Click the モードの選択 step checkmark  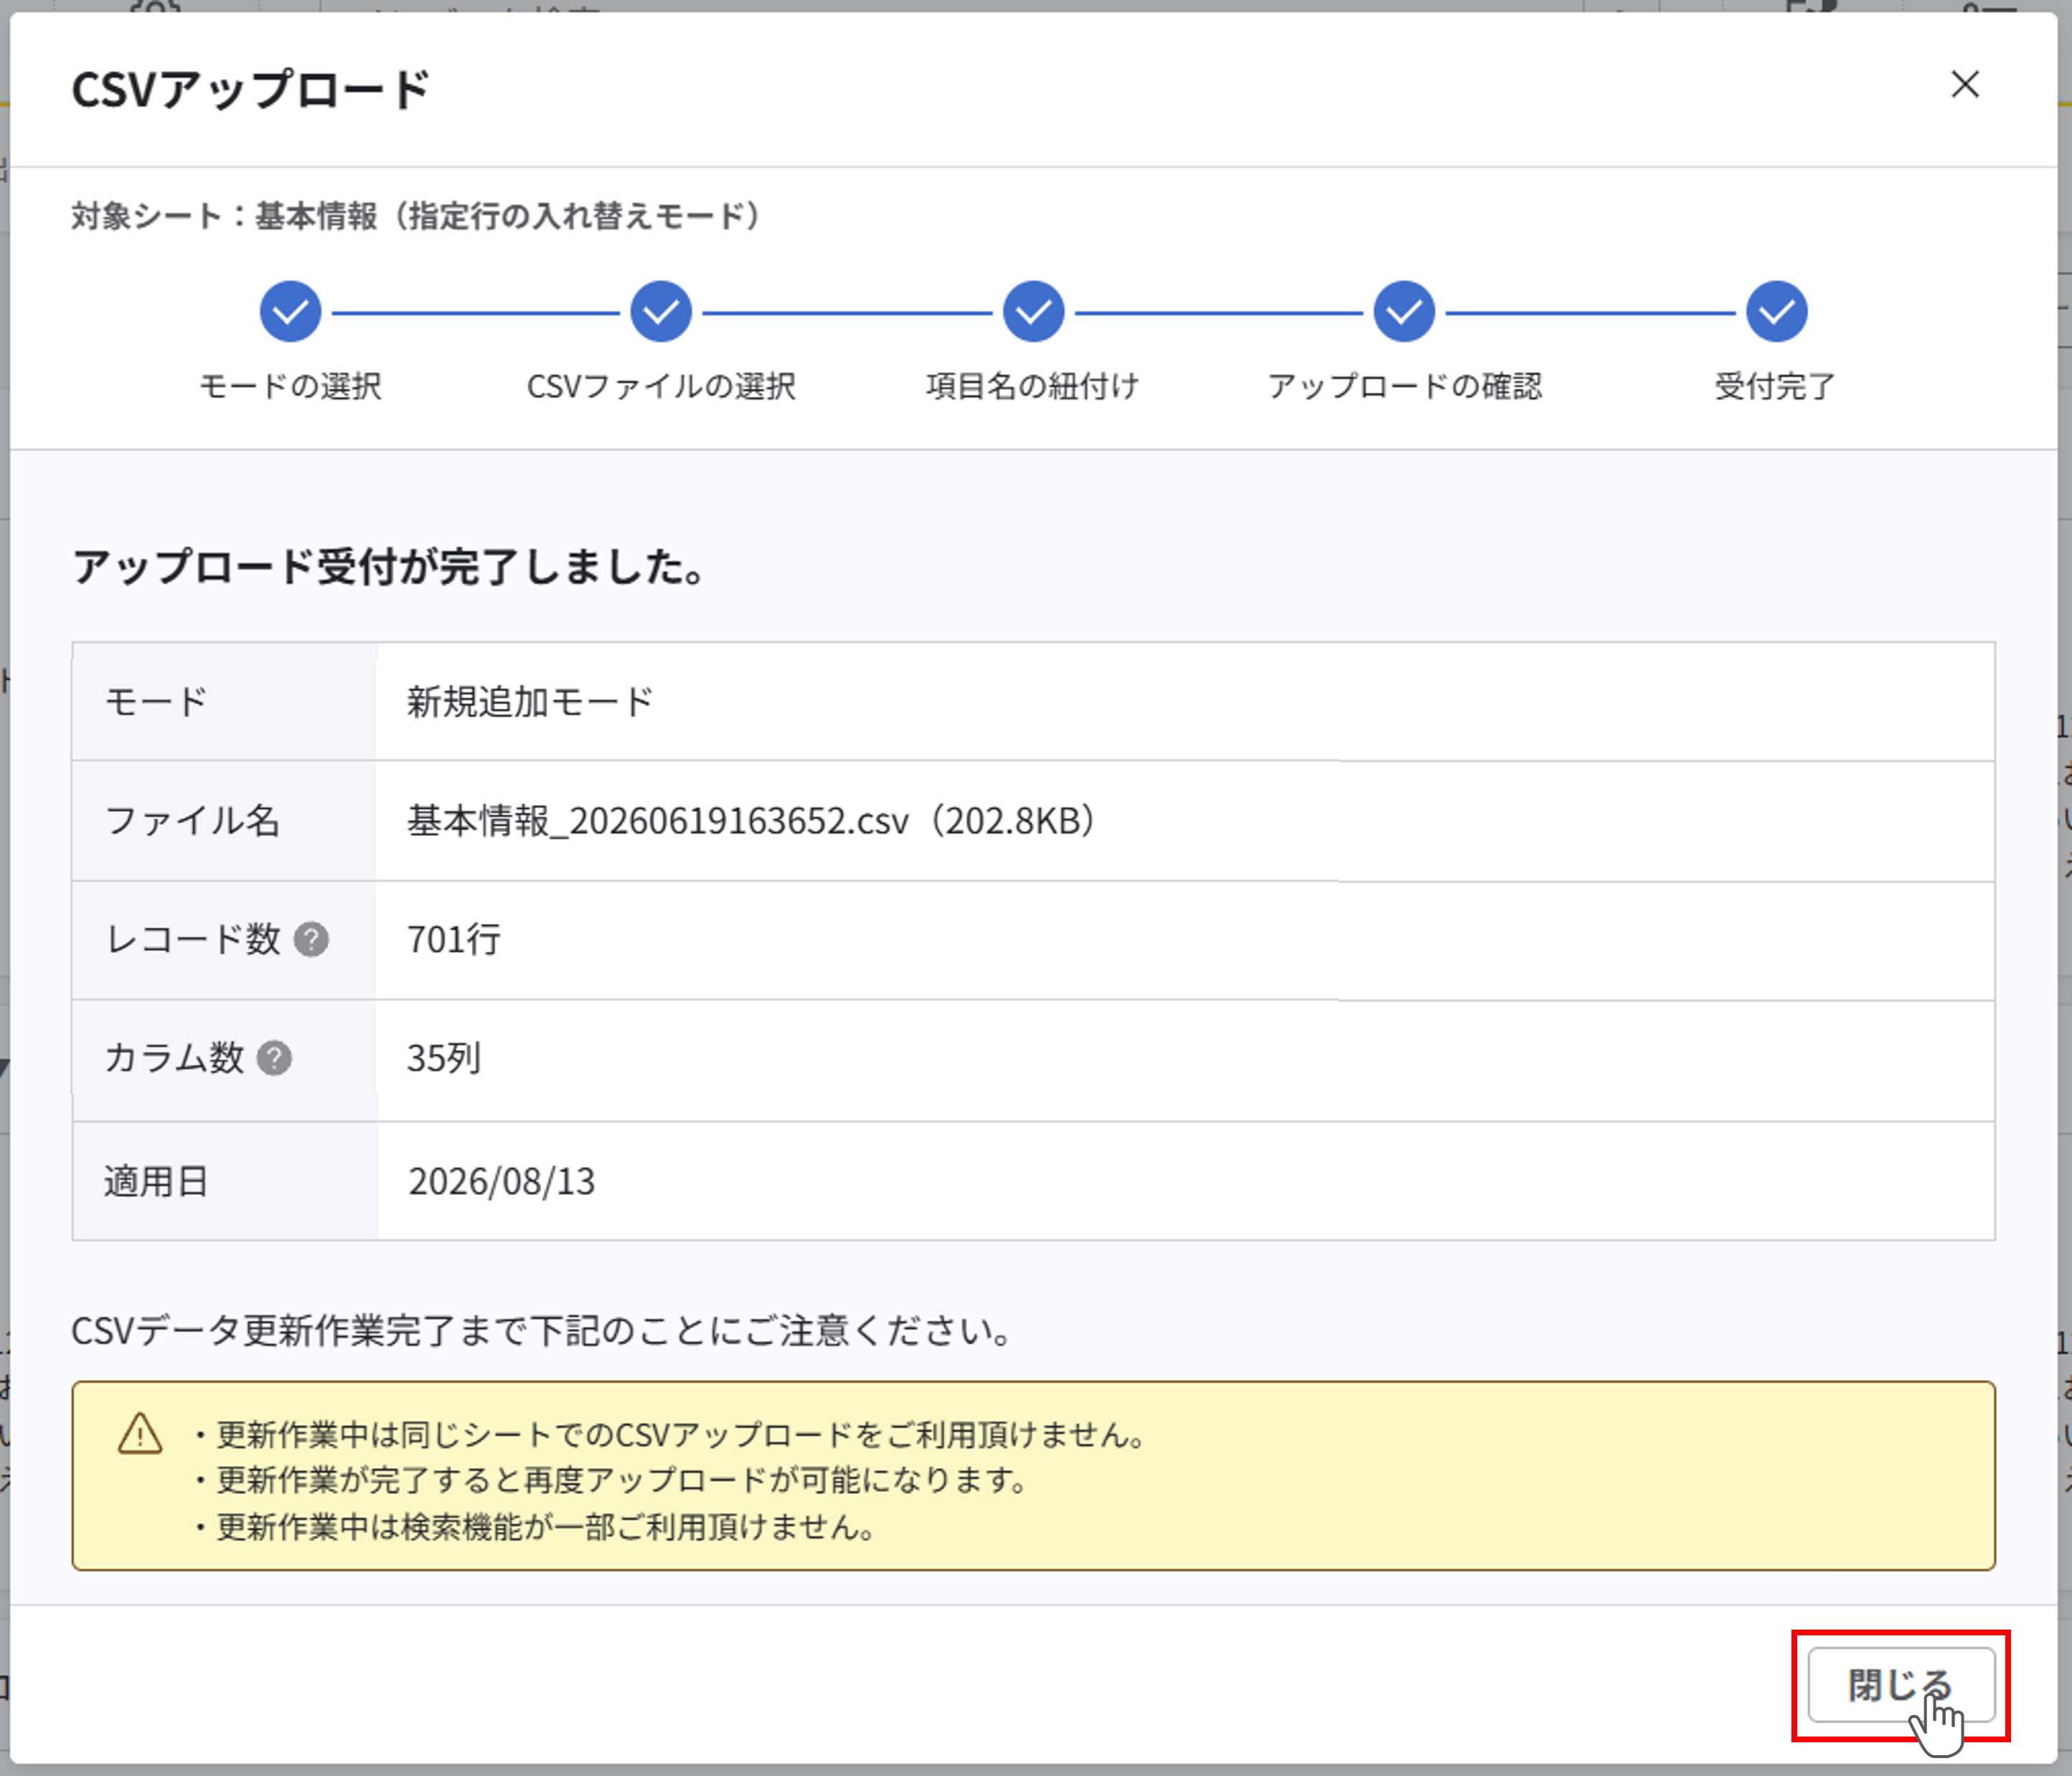[x=290, y=311]
